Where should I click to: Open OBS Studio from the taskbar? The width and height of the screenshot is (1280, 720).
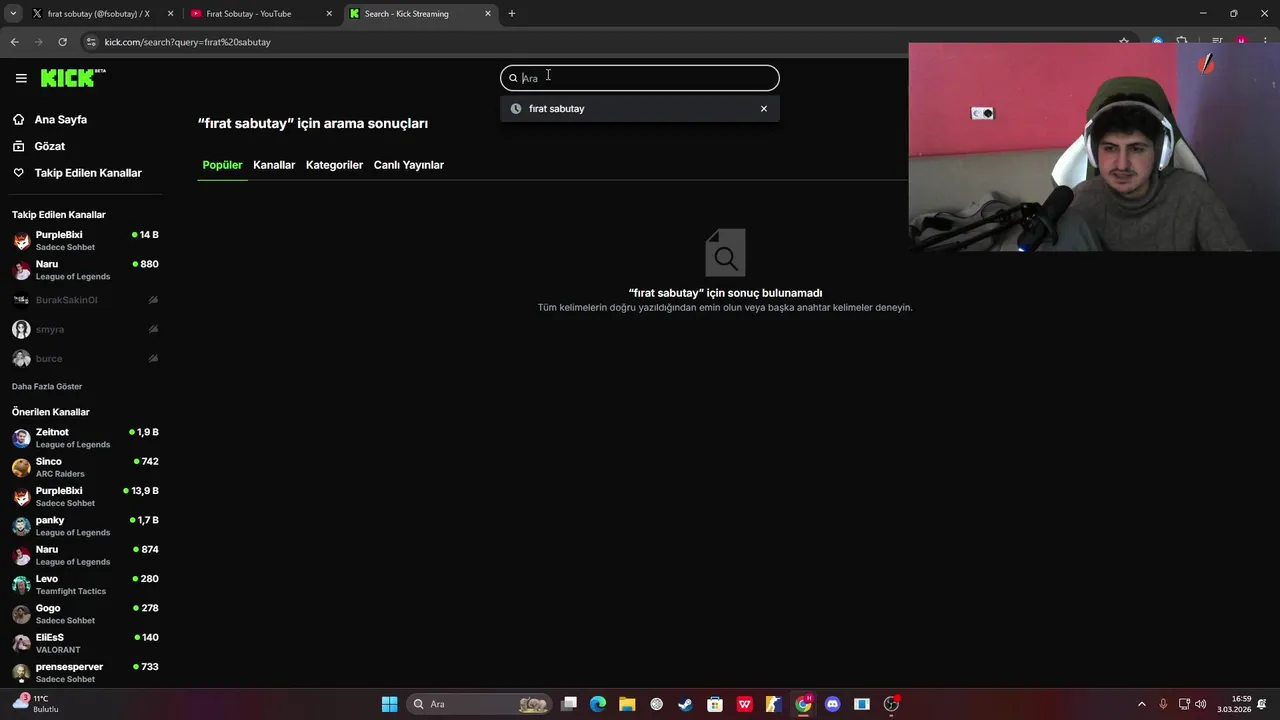tap(891, 704)
